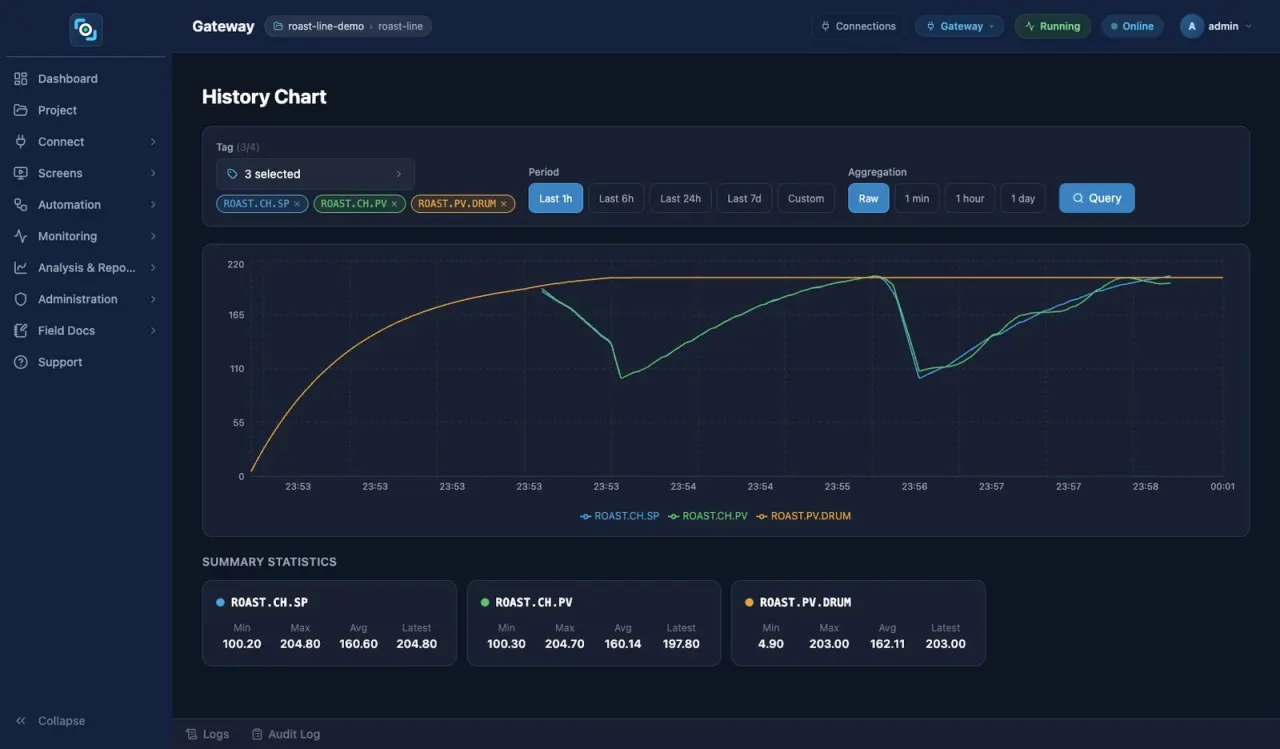Click the Field Docs icon

[20, 331]
